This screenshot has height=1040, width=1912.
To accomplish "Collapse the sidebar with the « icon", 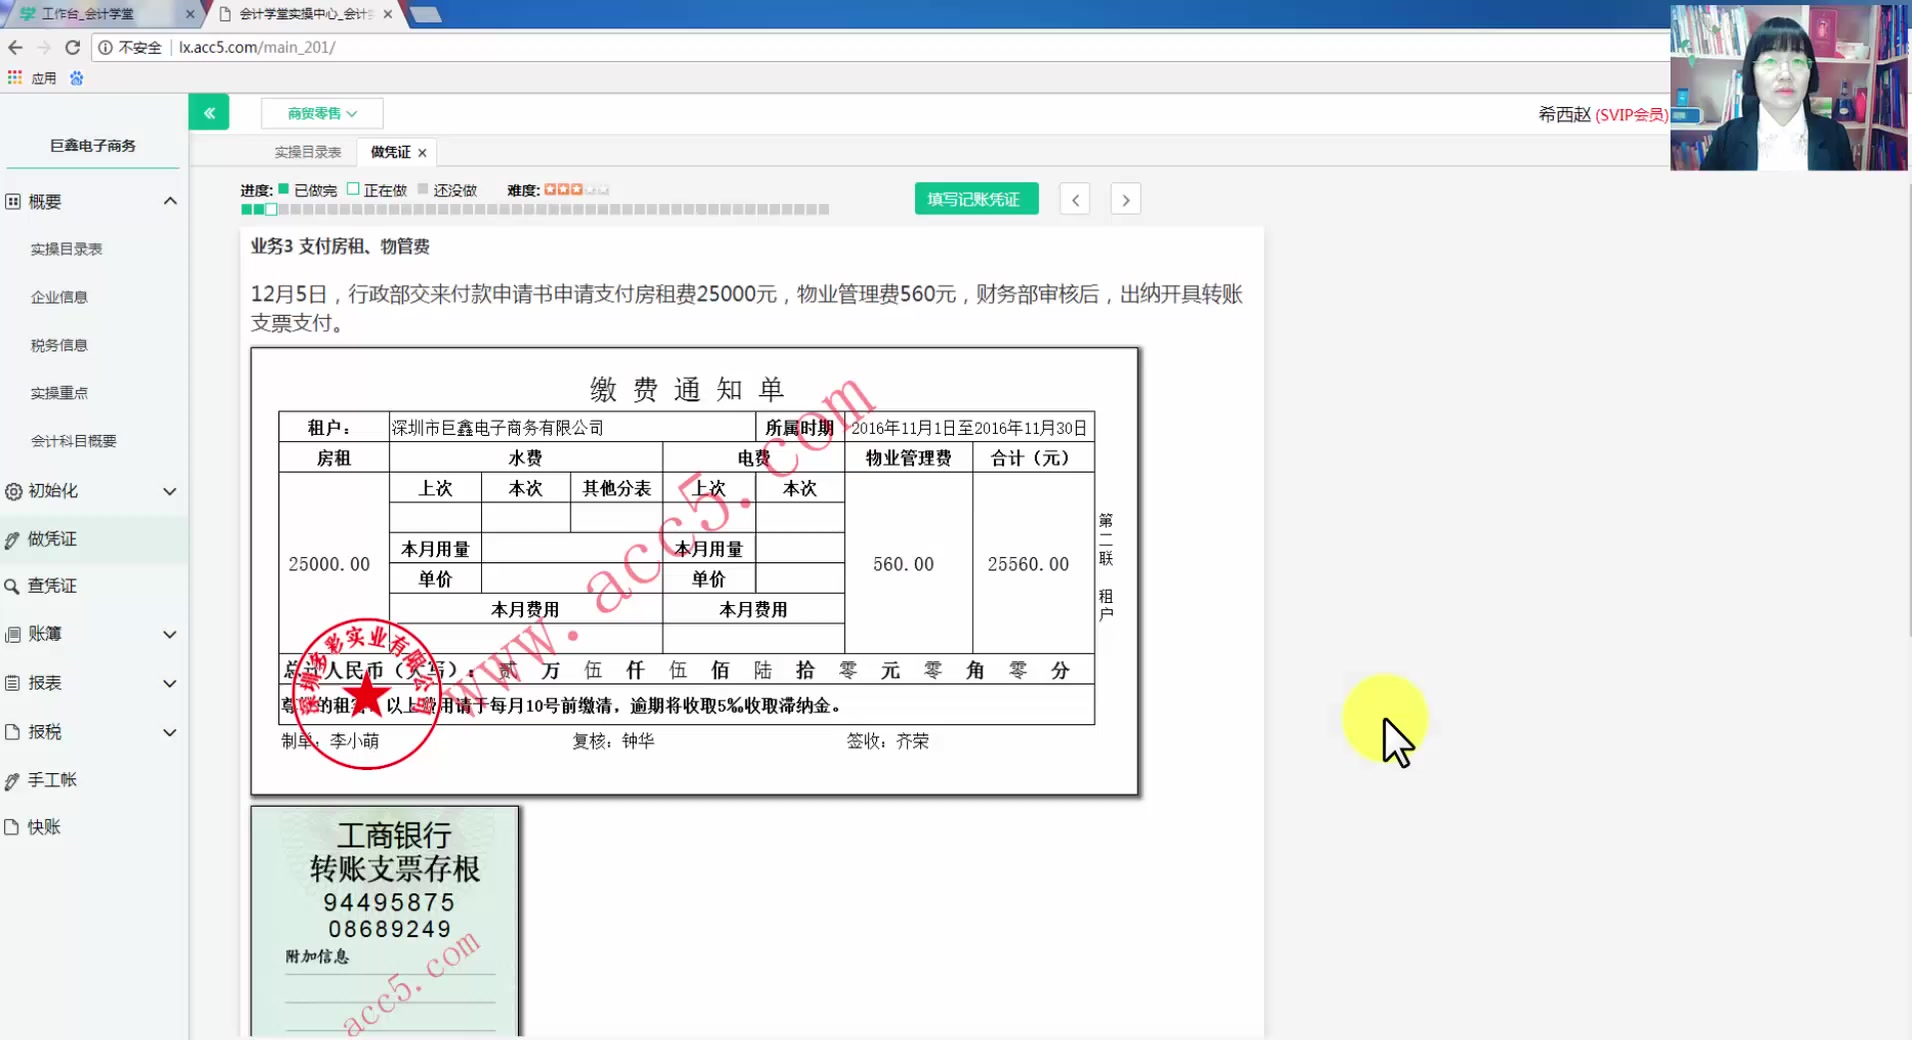I will [x=209, y=112].
